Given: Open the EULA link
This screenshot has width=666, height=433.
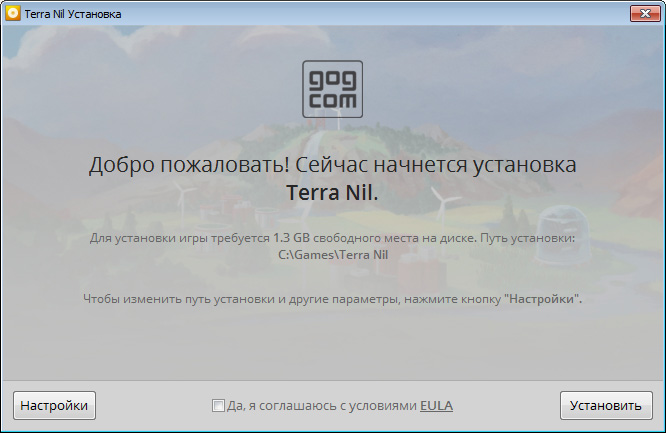Looking at the screenshot, I should point(436,405).
